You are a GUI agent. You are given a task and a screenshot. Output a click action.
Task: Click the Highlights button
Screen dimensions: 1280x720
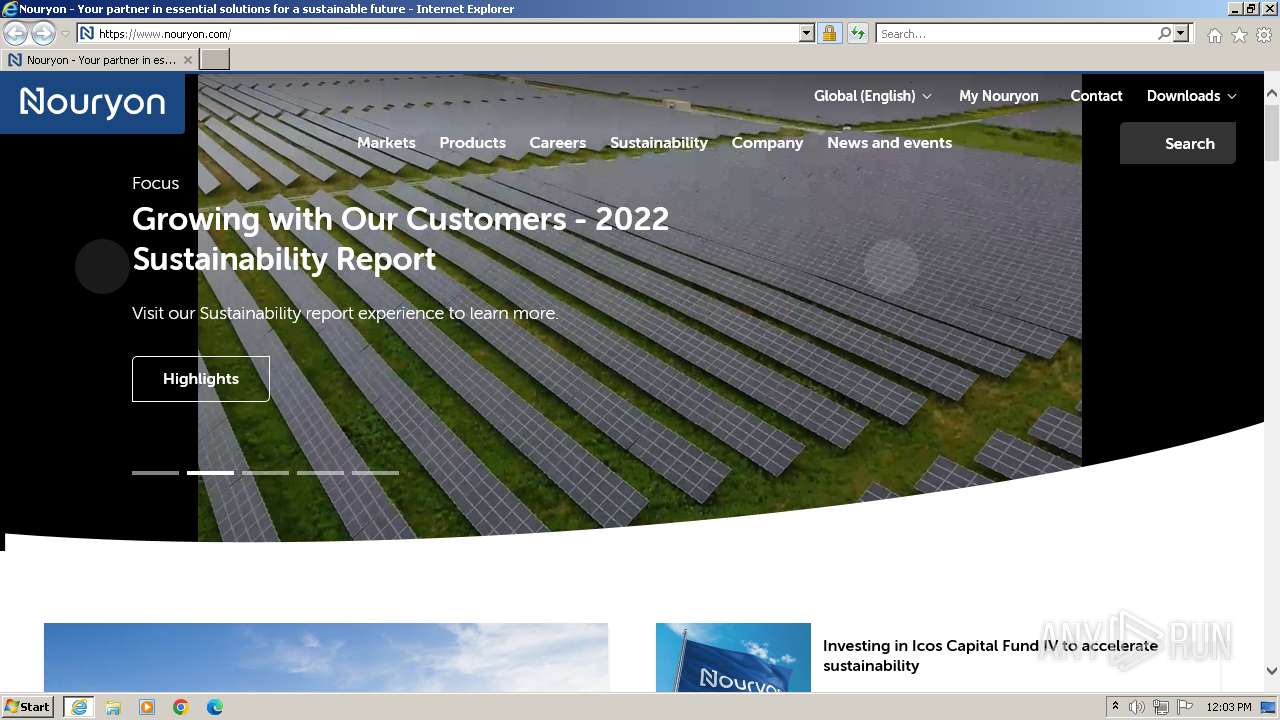coord(201,379)
